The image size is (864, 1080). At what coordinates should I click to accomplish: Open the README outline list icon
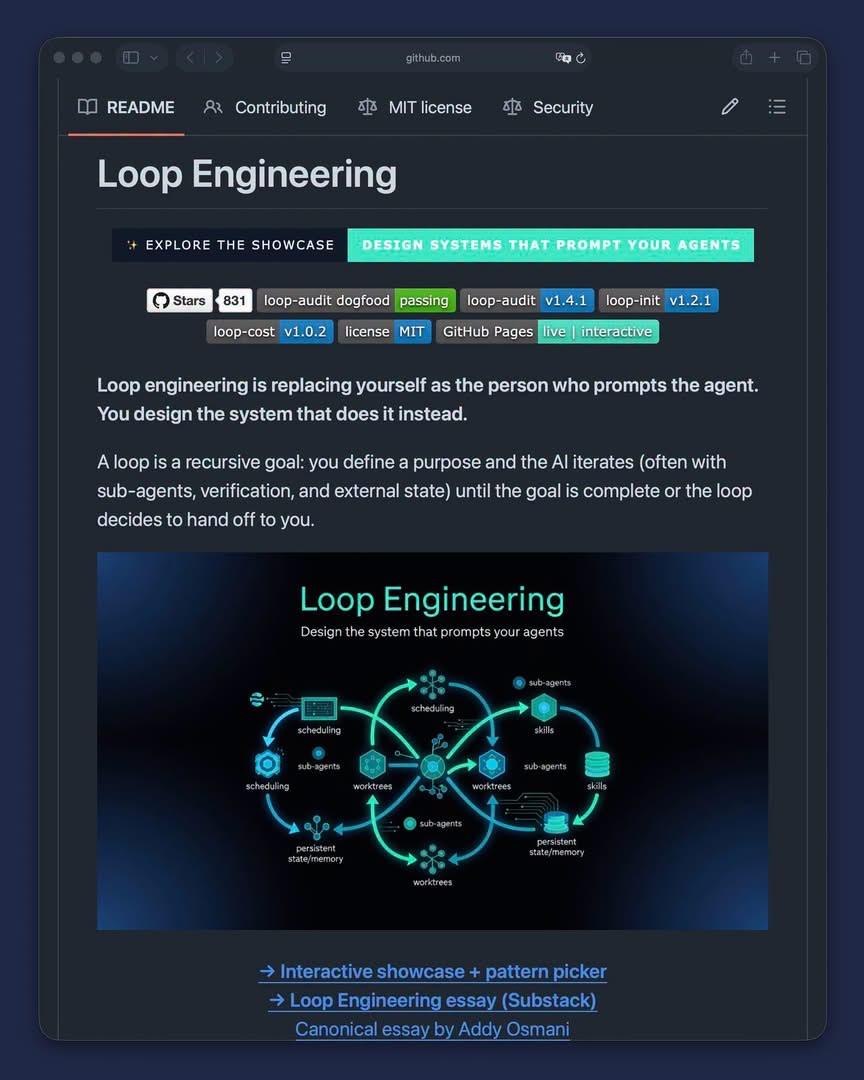[777, 107]
